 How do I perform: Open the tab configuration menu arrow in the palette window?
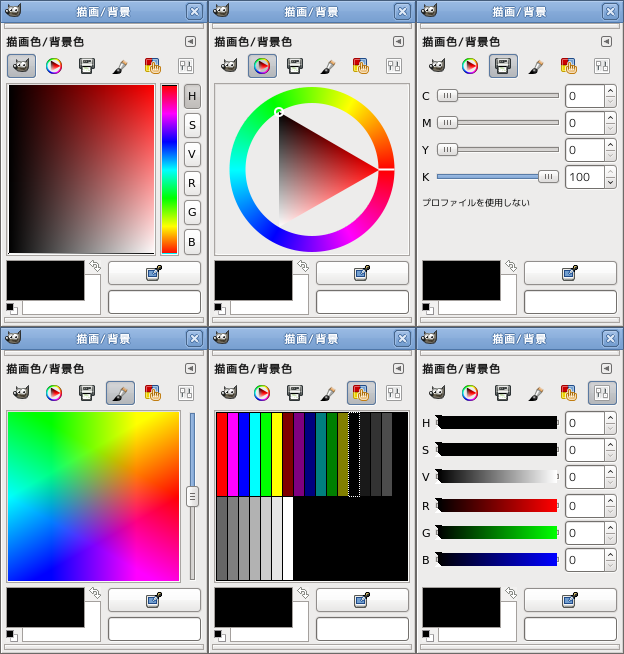(x=398, y=369)
